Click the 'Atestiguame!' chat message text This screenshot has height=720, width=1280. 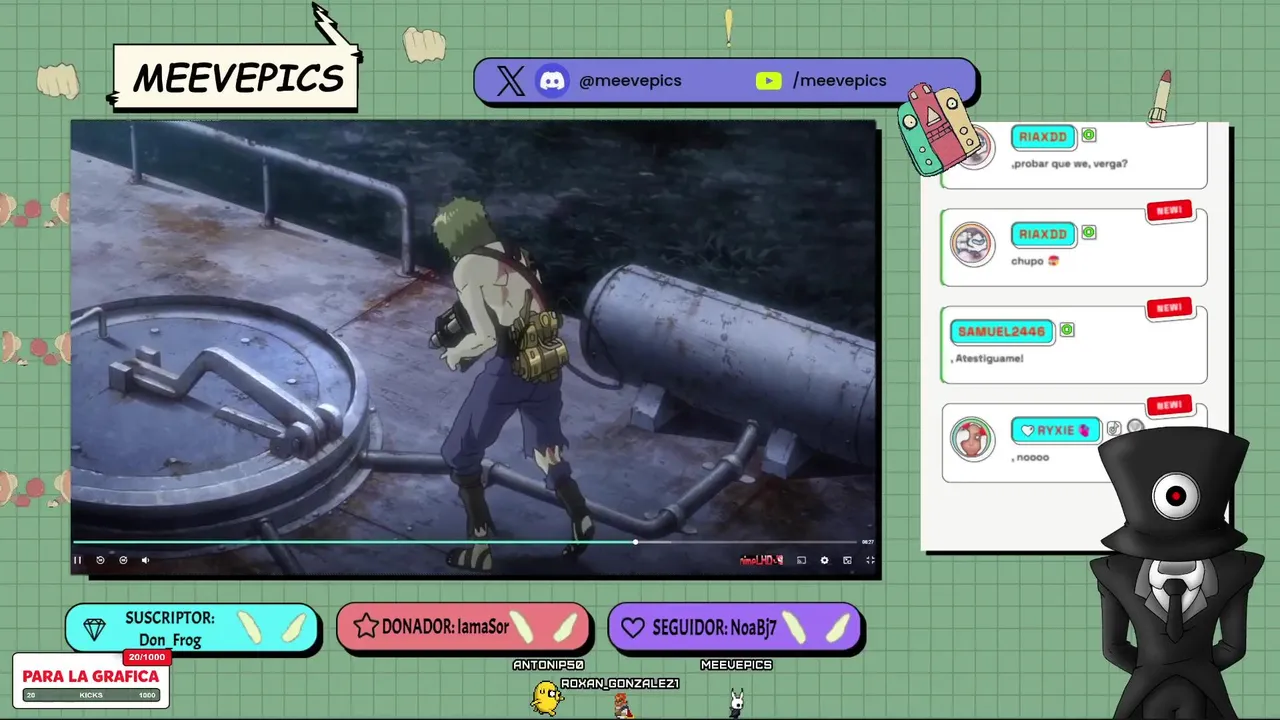click(988, 358)
